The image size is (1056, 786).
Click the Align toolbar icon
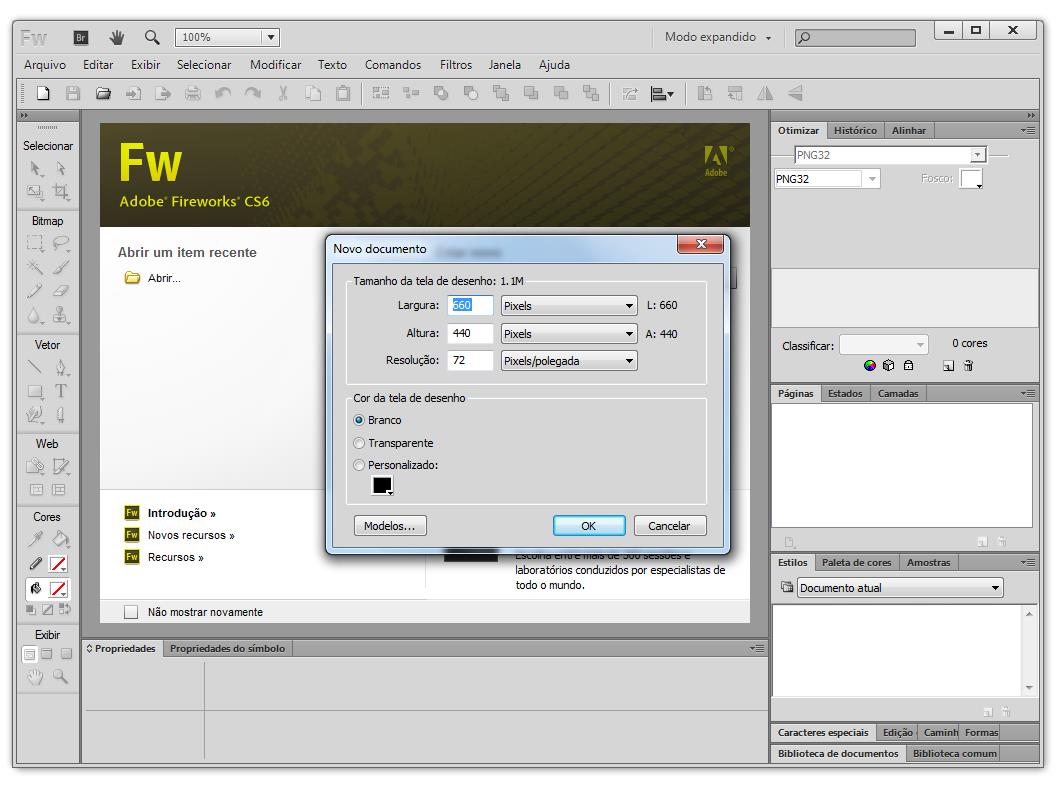(x=662, y=94)
